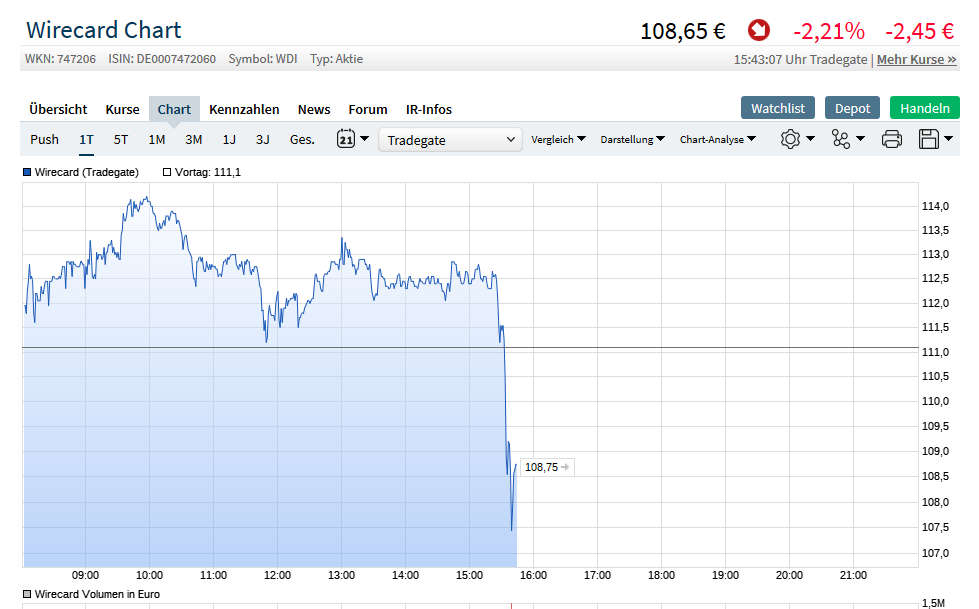The height and width of the screenshot is (609, 979).
Task: Print the chart with printer icon
Action: (x=892, y=139)
